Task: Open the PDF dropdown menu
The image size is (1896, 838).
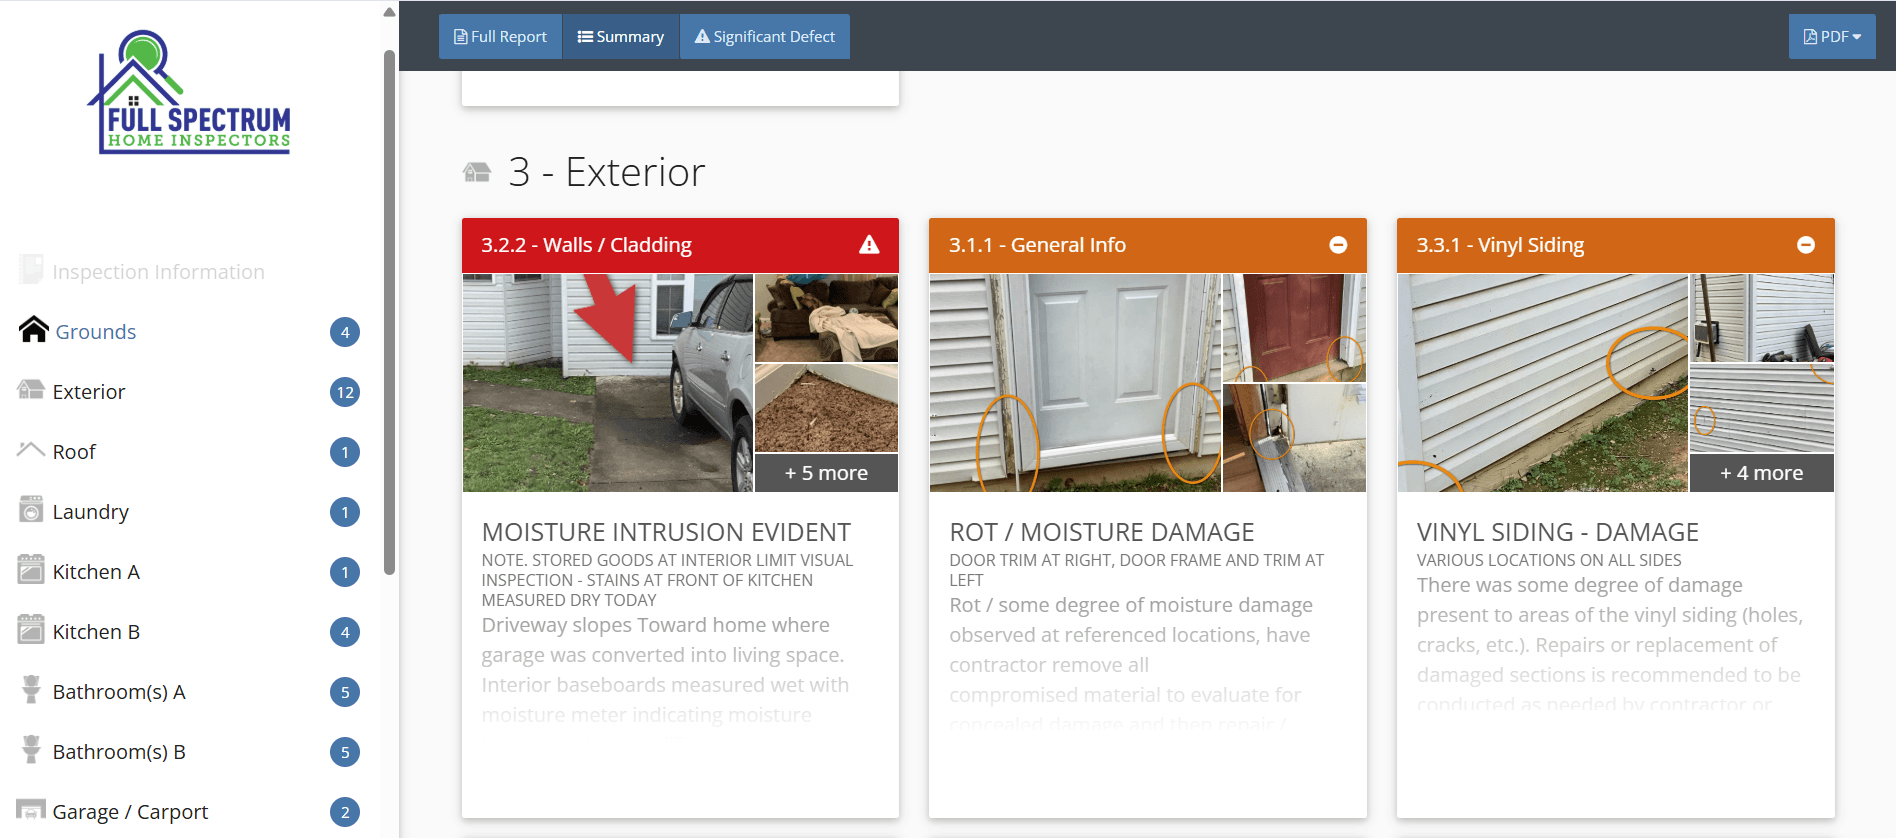Action: [x=1832, y=36]
